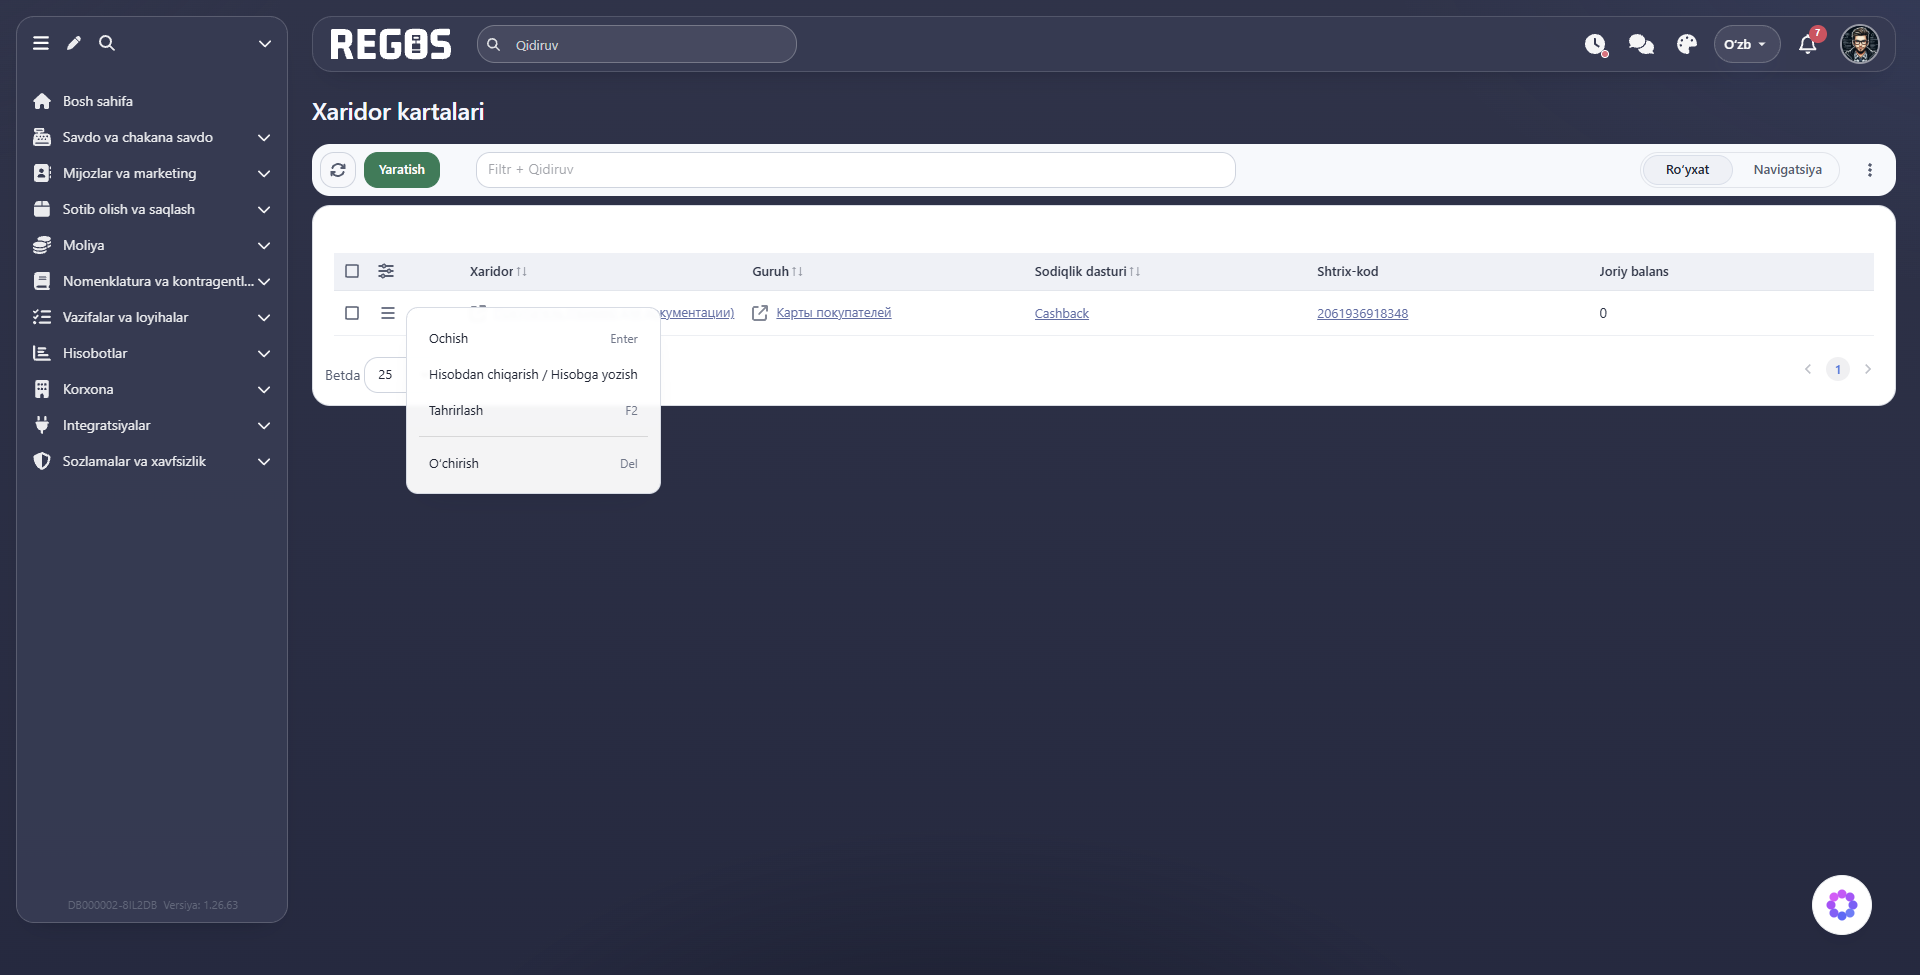Open the three-dot more options menu
This screenshot has height=975, width=1920.
pos(1870,170)
